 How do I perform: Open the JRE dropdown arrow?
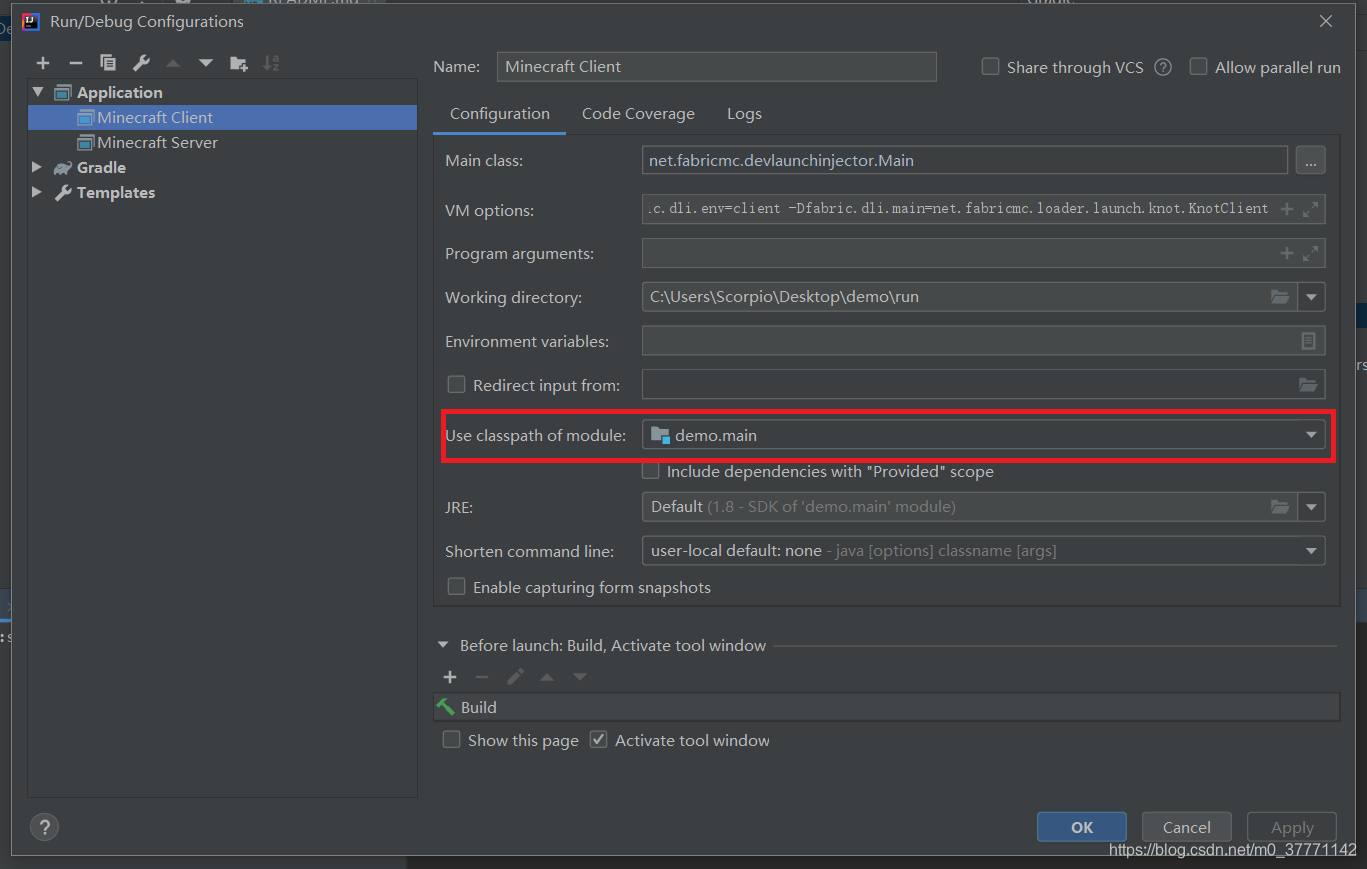click(1311, 507)
